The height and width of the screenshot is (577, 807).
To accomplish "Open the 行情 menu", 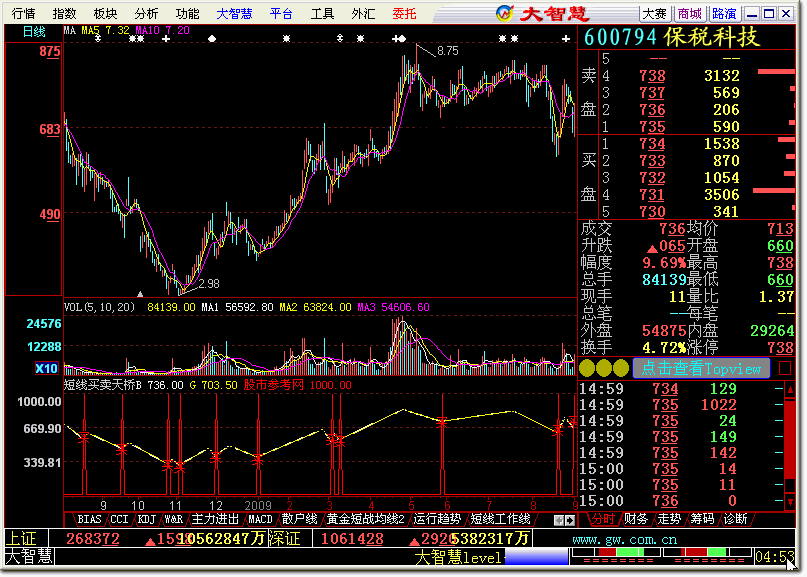I will (23, 13).
